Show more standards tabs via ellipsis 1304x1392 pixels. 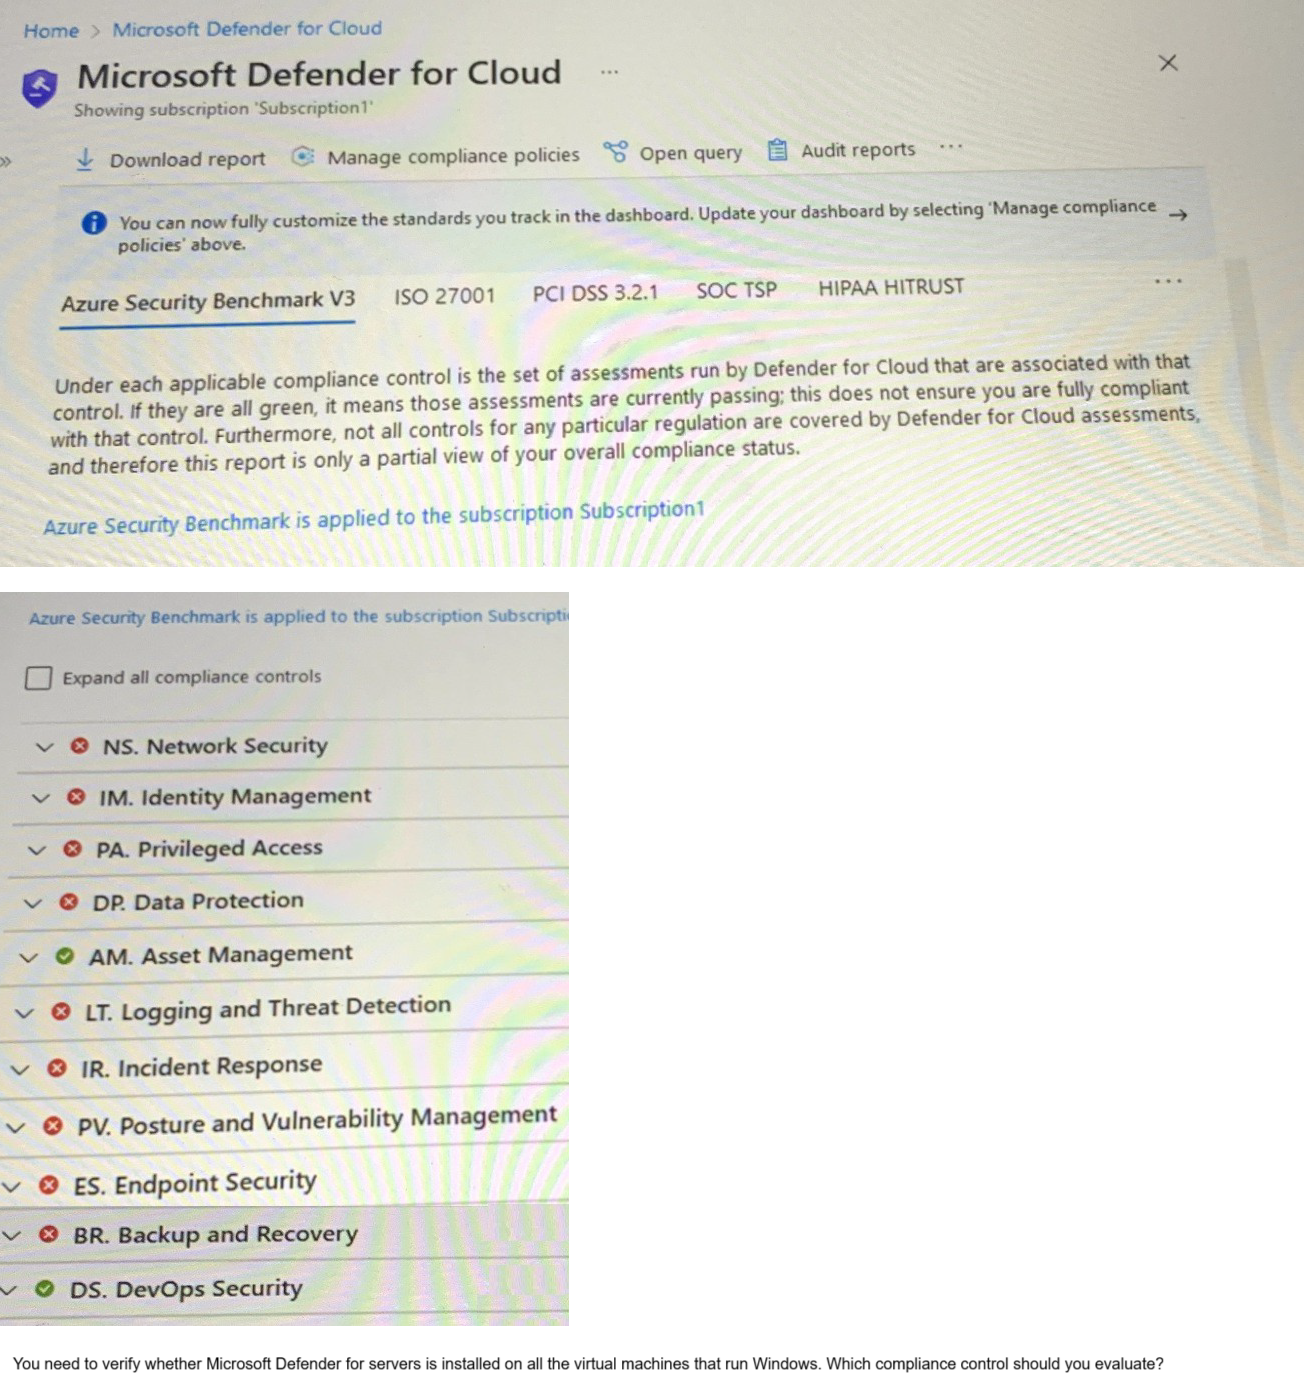pos(1167,282)
